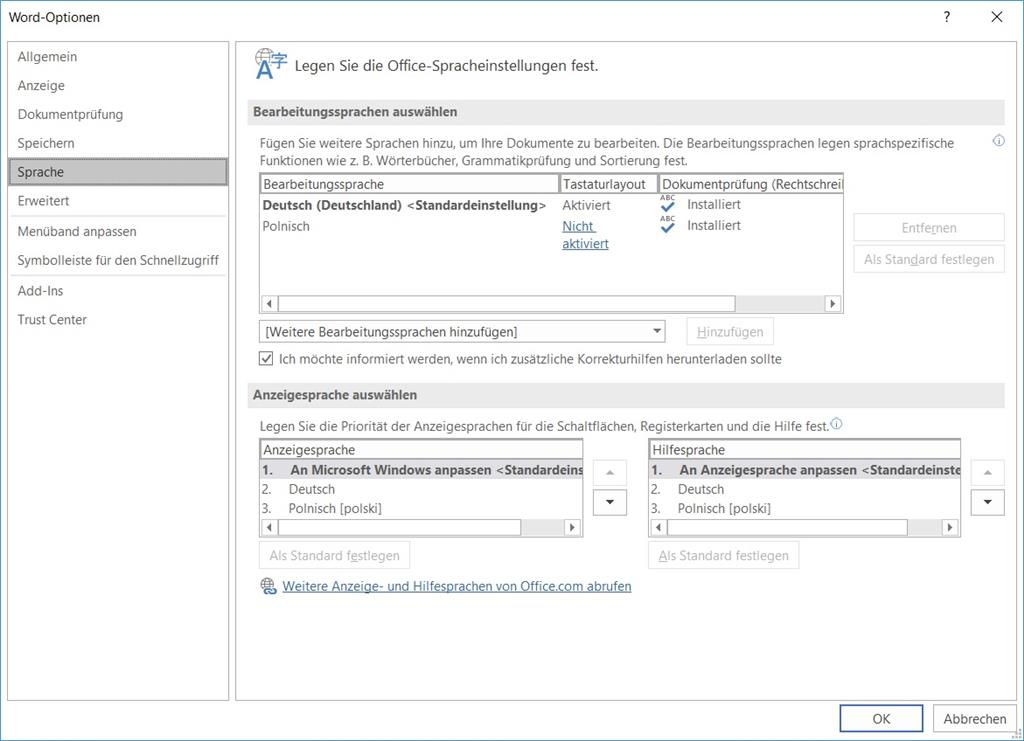
Task: Click the Nicht aktiviert keyboard layout link
Action: pyautogui.click(x=585, y=235)
